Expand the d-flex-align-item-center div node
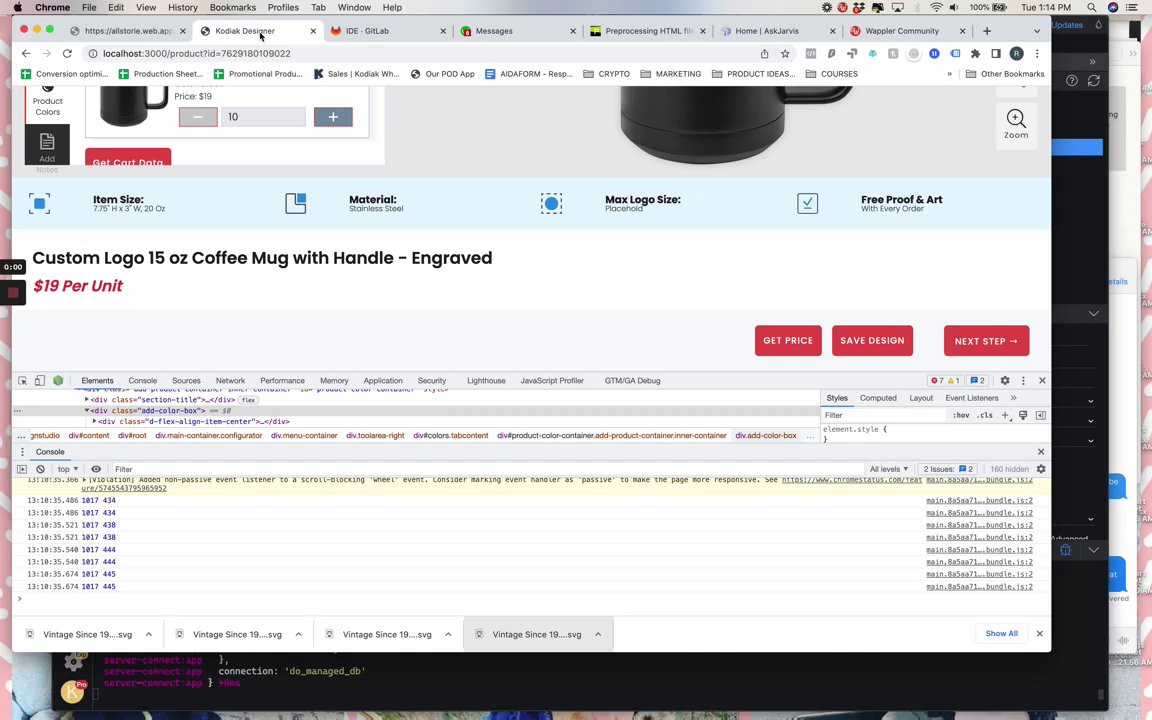This screenshot has width=1152, height=720. [94, 422]
